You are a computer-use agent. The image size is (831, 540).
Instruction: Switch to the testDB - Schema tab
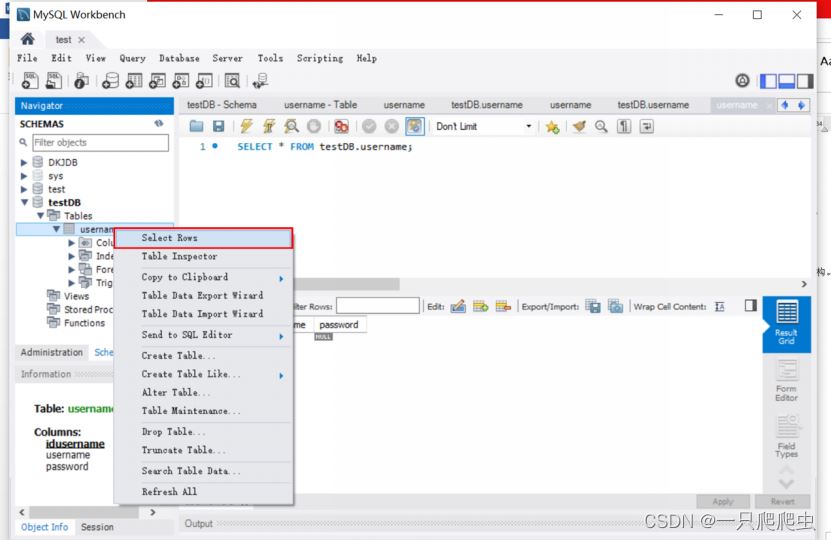tap(221, 105)
